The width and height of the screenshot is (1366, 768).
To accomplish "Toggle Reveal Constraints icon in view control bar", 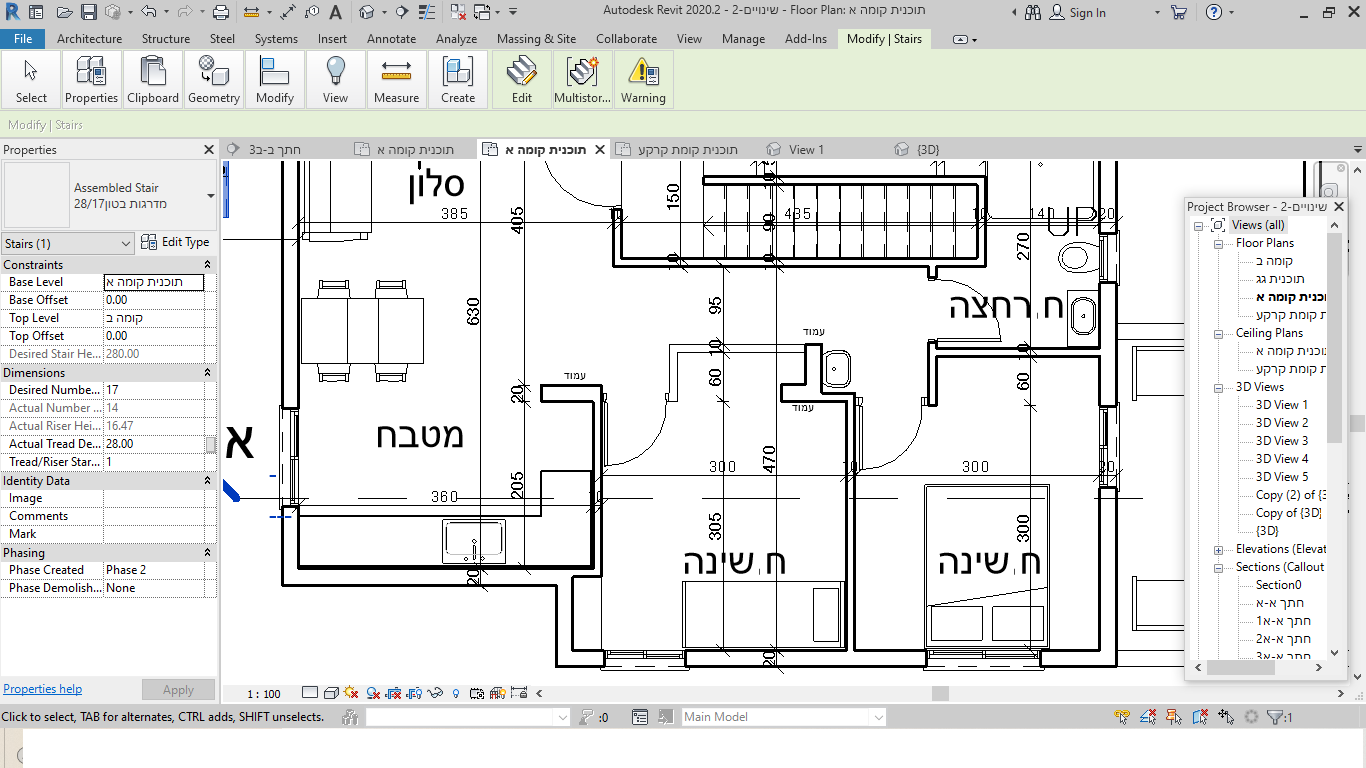I will tap(519, 693).
